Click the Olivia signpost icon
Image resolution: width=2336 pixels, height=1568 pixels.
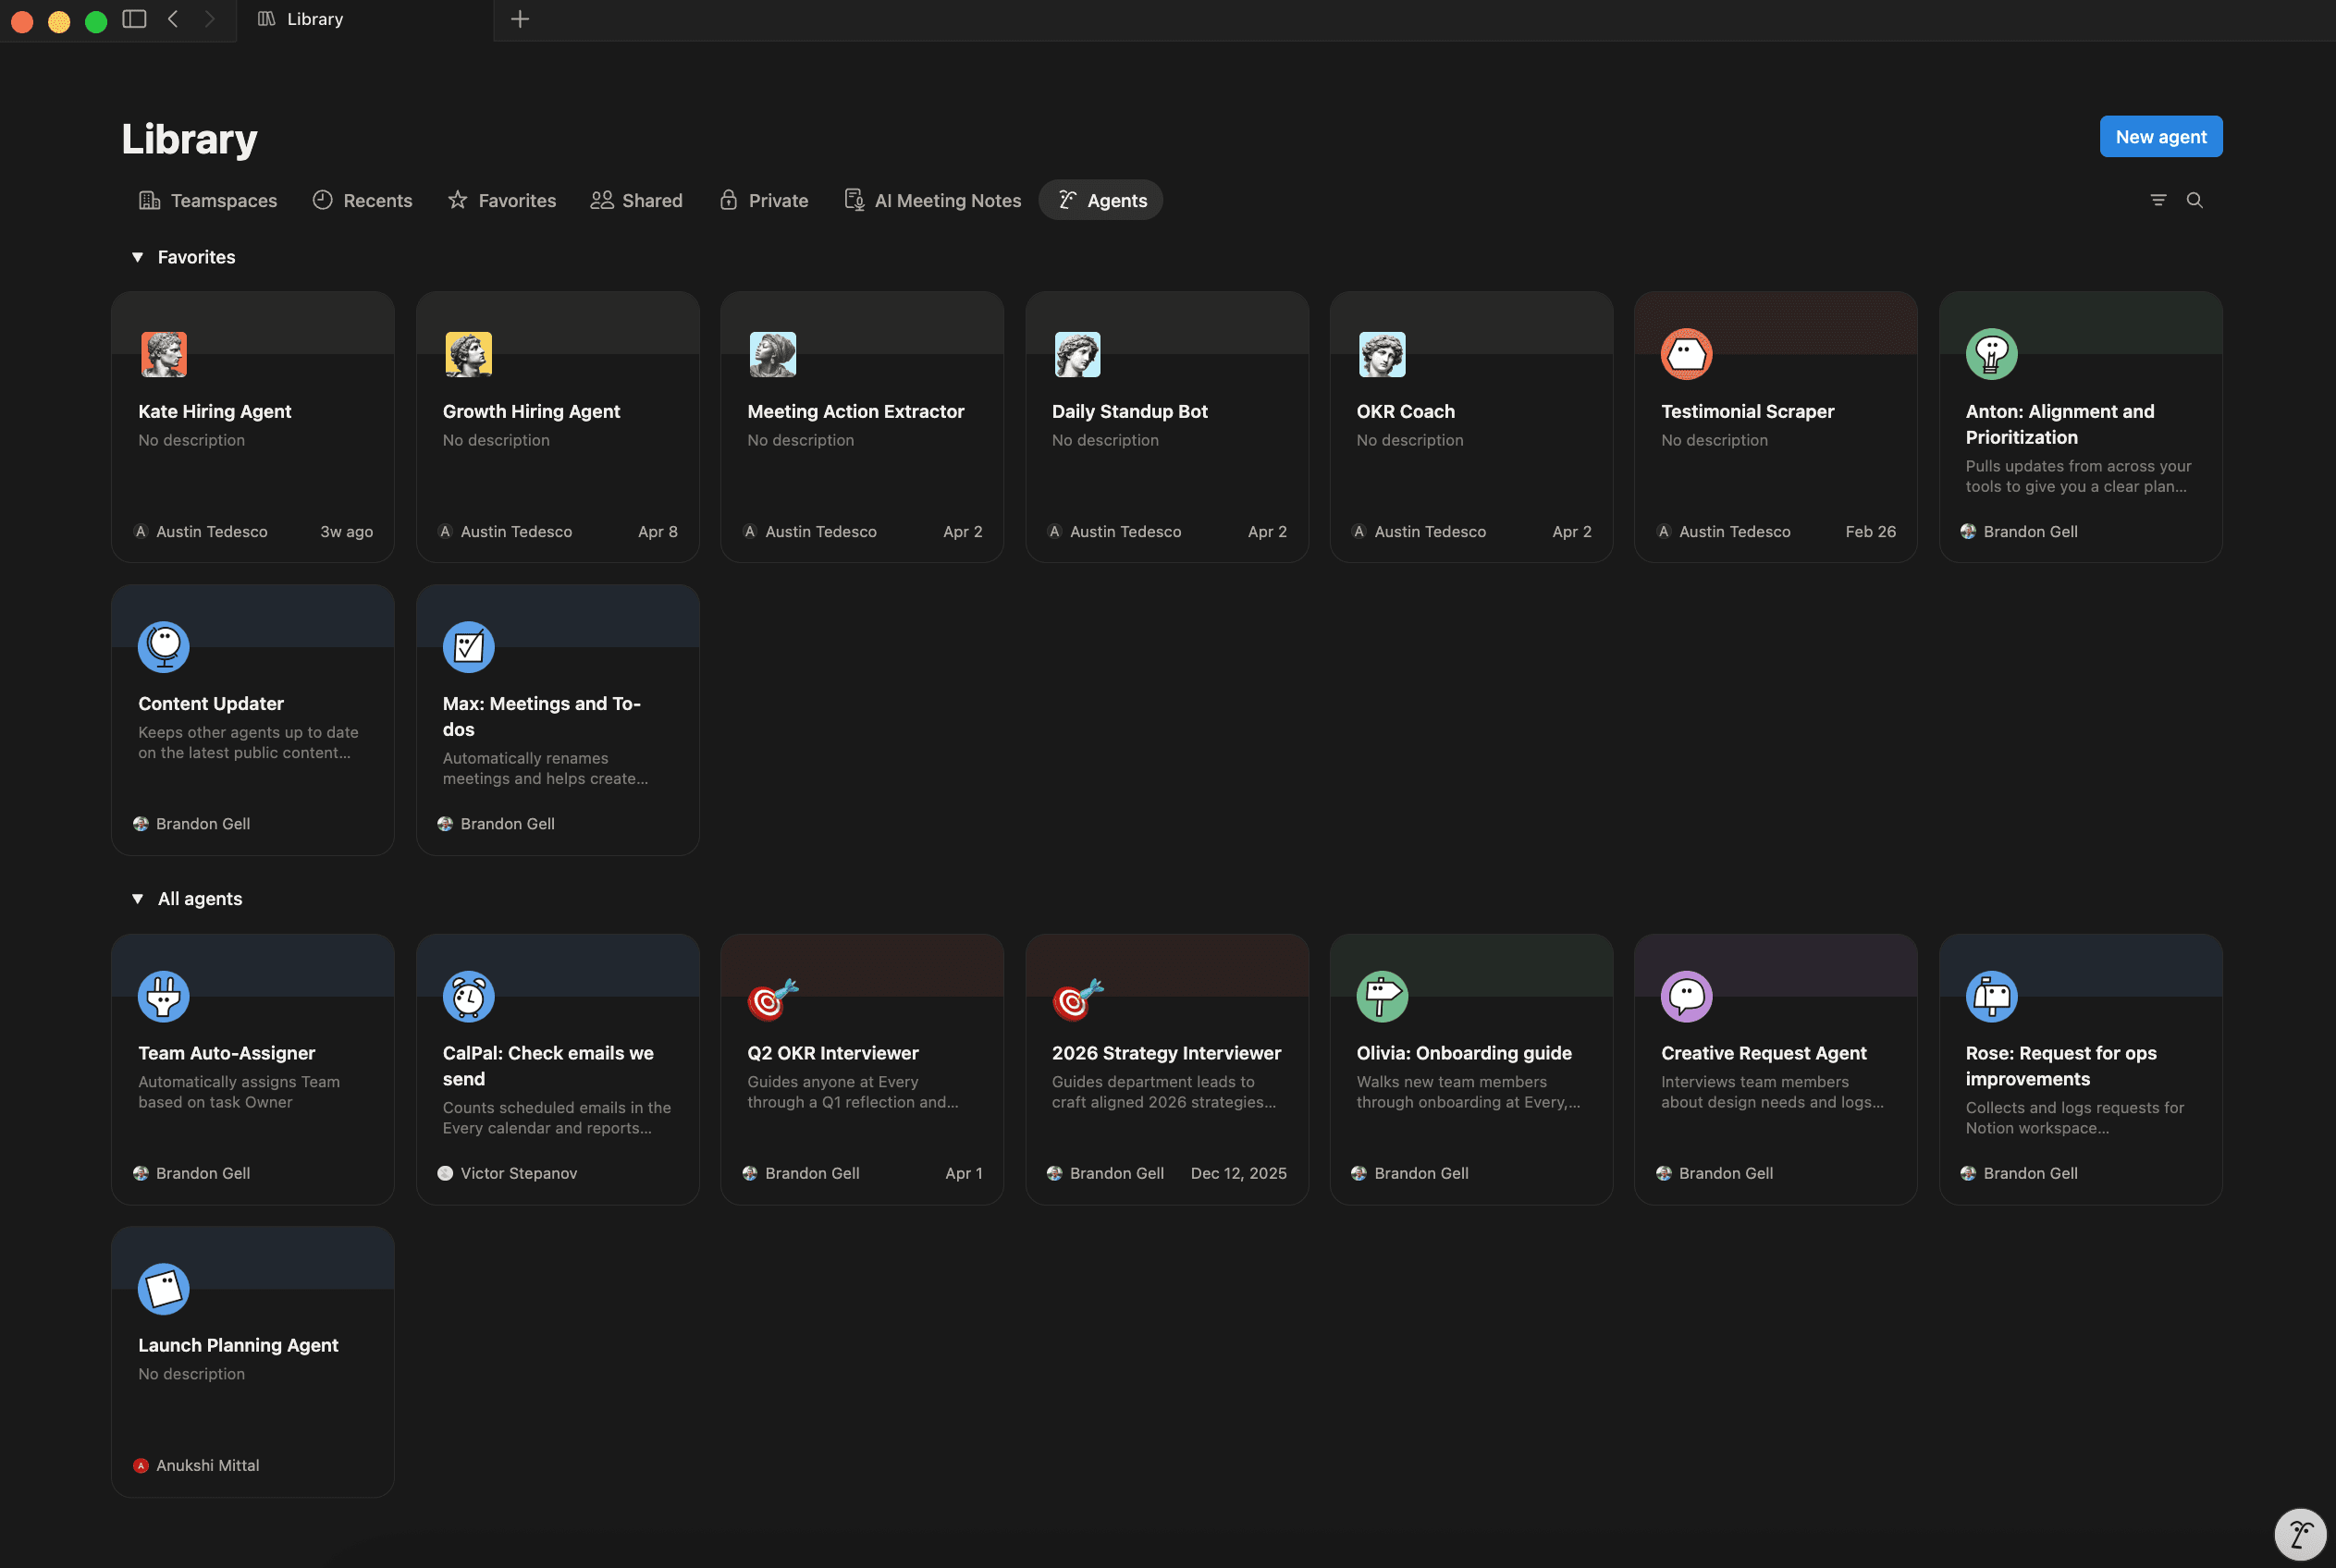click(1382, 996)
